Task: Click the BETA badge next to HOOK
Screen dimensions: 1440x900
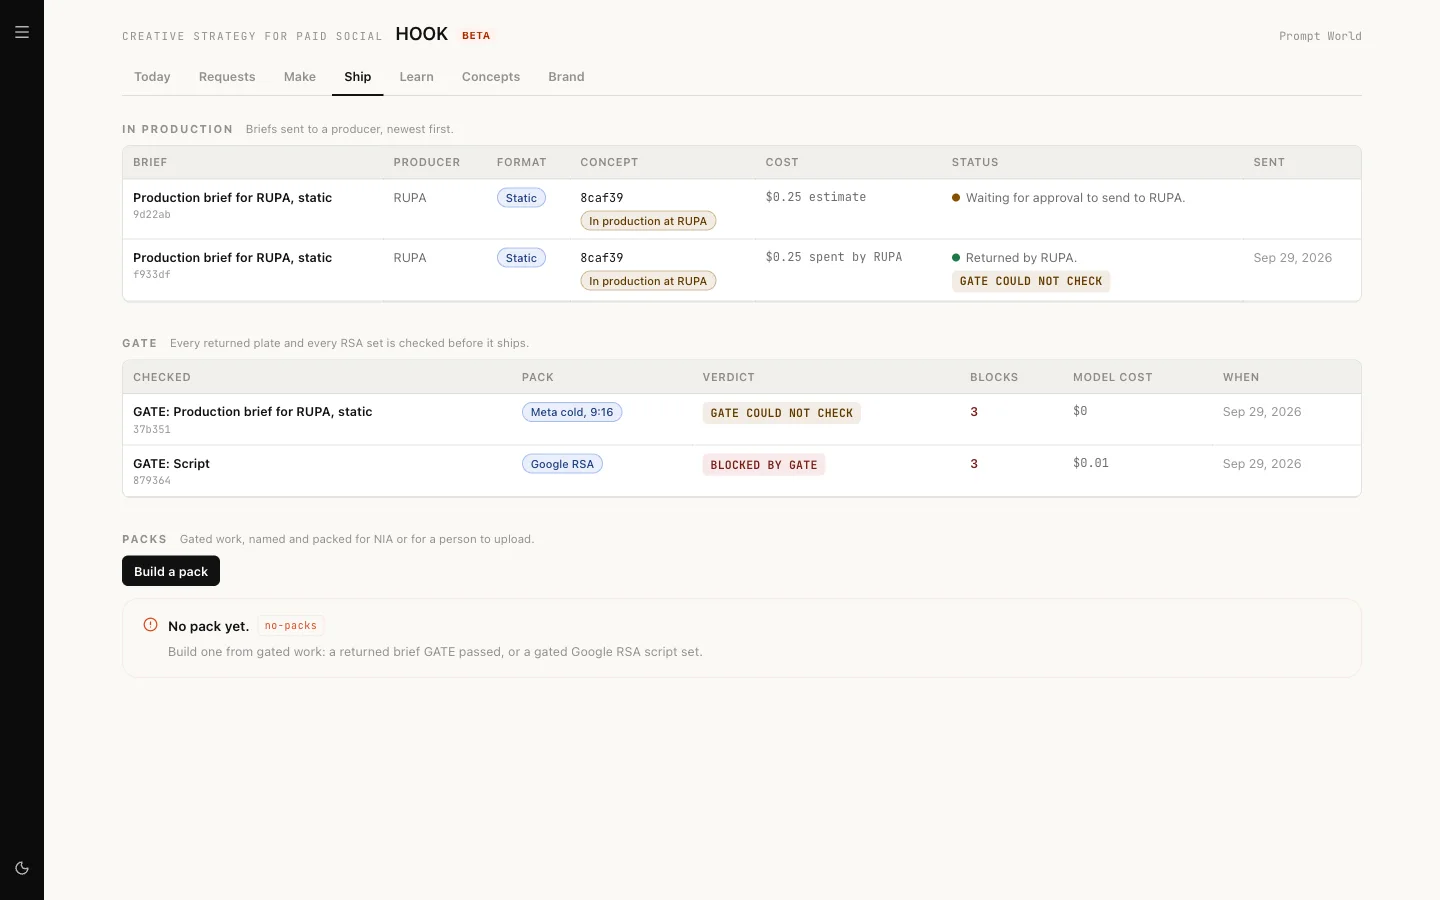Action: tap(476, 36)
